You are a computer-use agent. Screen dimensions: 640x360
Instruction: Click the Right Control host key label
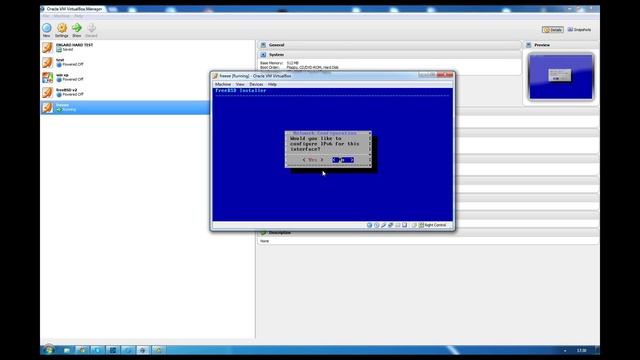coord(435,225)
